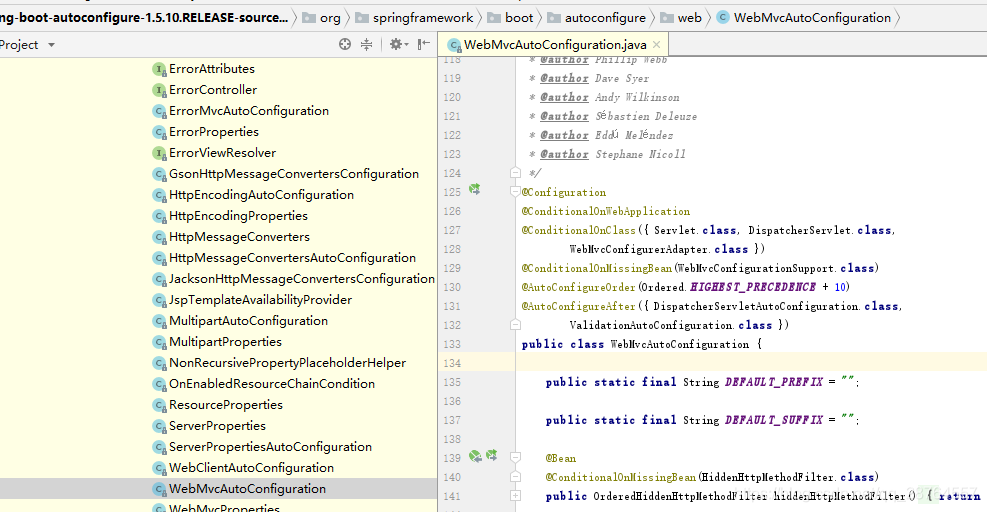The height and width of the screenshot is (512, 987).
Task: Click the second Spring gutter icon on line 139
Action: [492, 455]
